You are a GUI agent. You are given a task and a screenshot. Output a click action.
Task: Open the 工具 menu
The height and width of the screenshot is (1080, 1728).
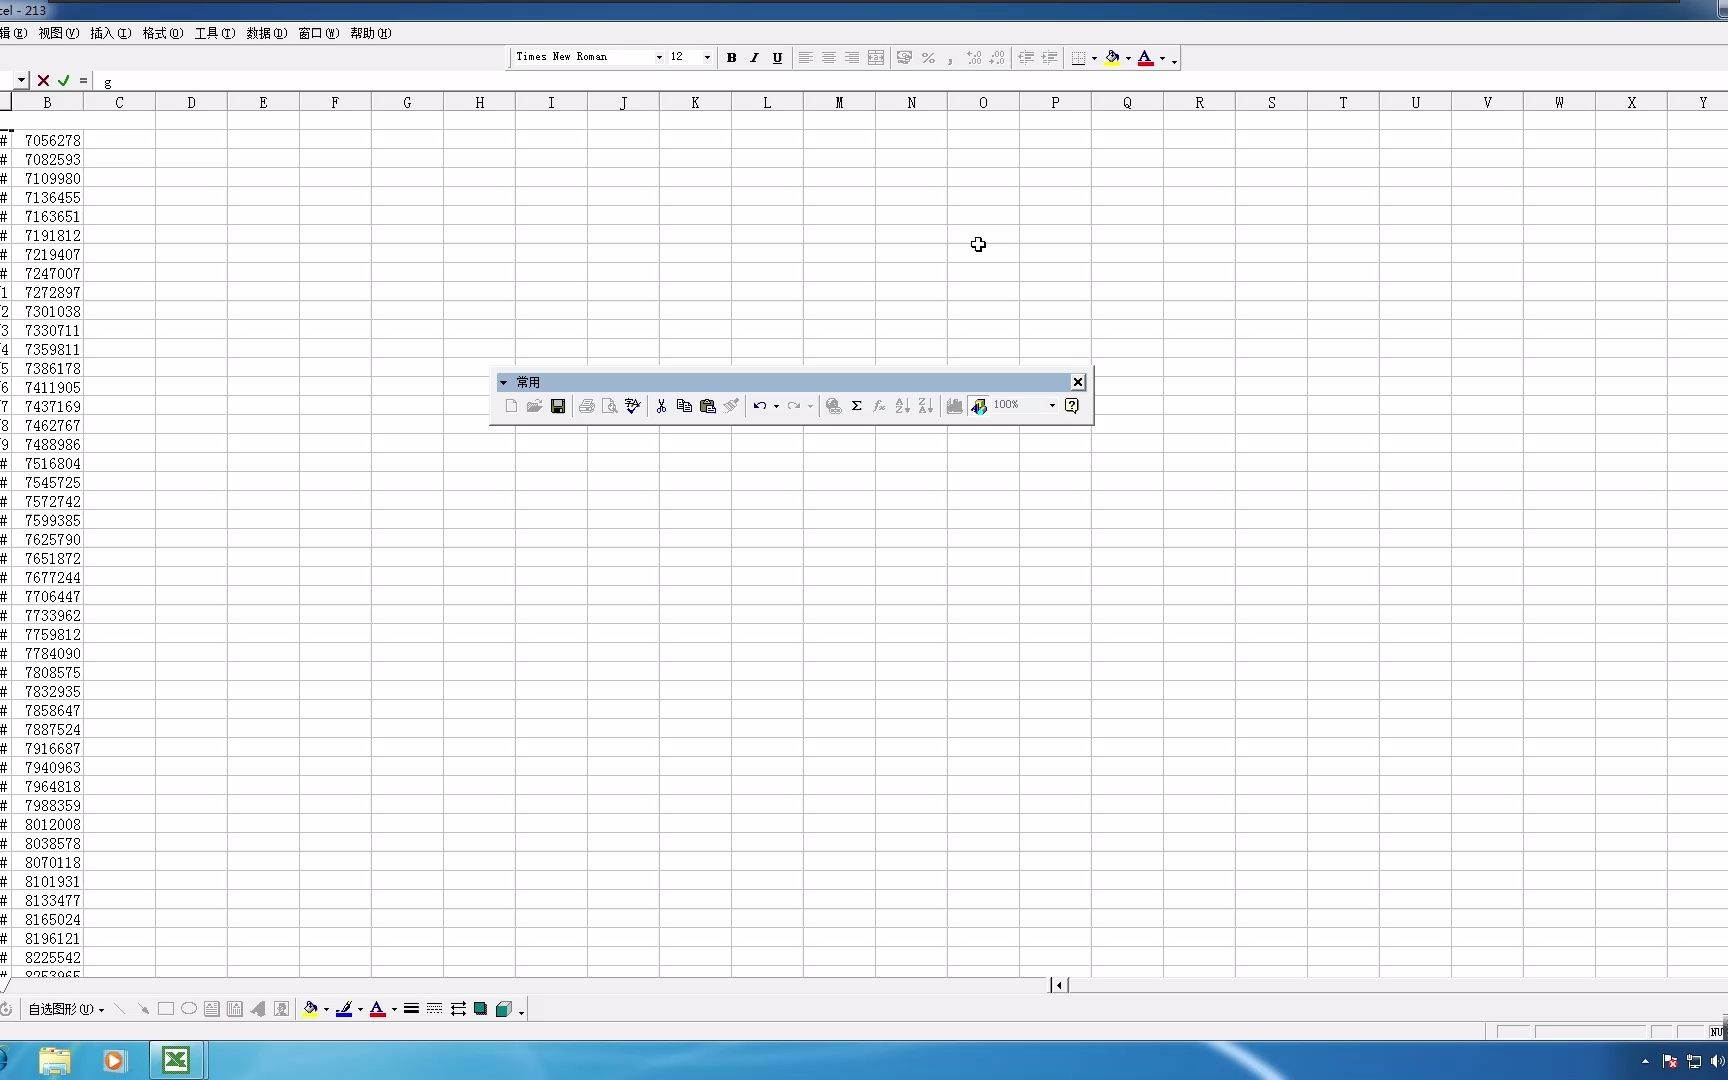point(213,33)
